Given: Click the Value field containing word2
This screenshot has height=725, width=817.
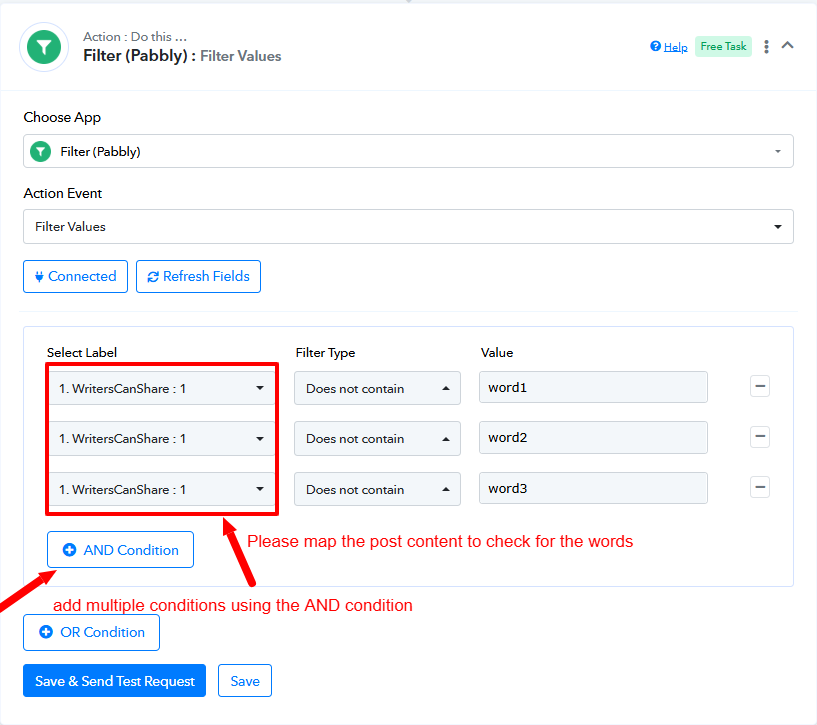Looking at the screenshot, I should [x=593, y=437].
